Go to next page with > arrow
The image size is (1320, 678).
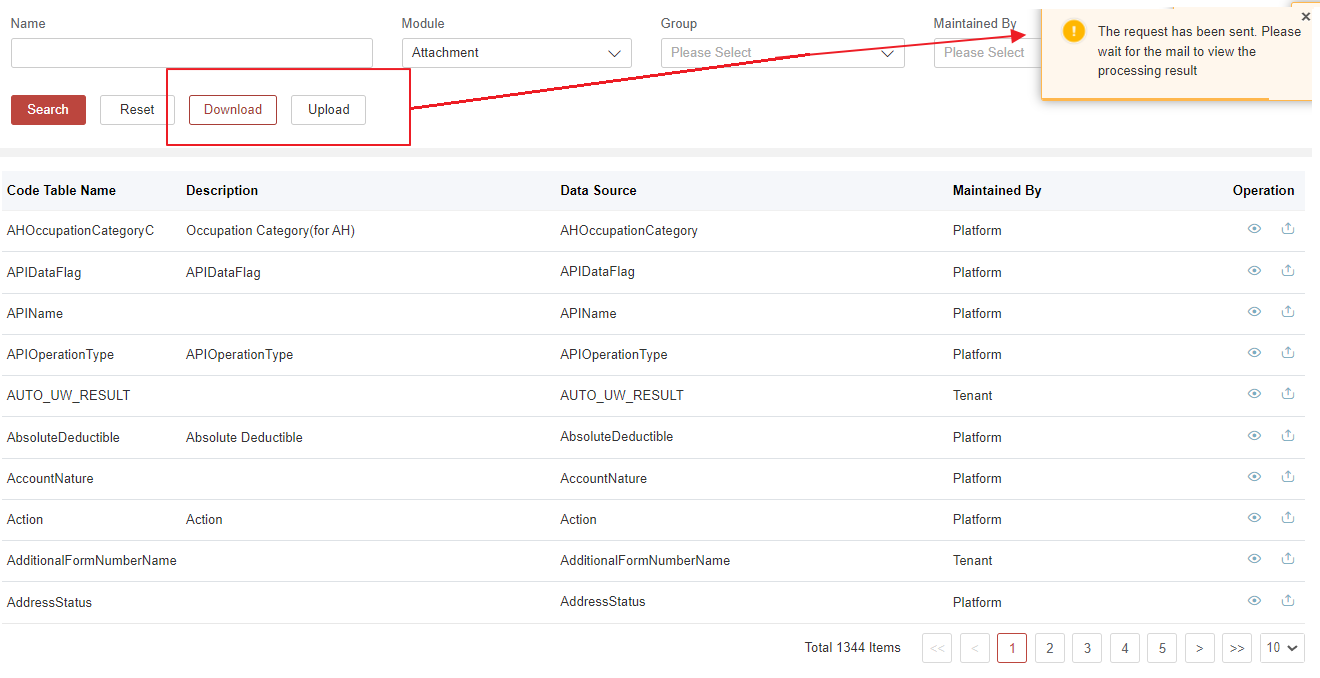pos(1199,648)
